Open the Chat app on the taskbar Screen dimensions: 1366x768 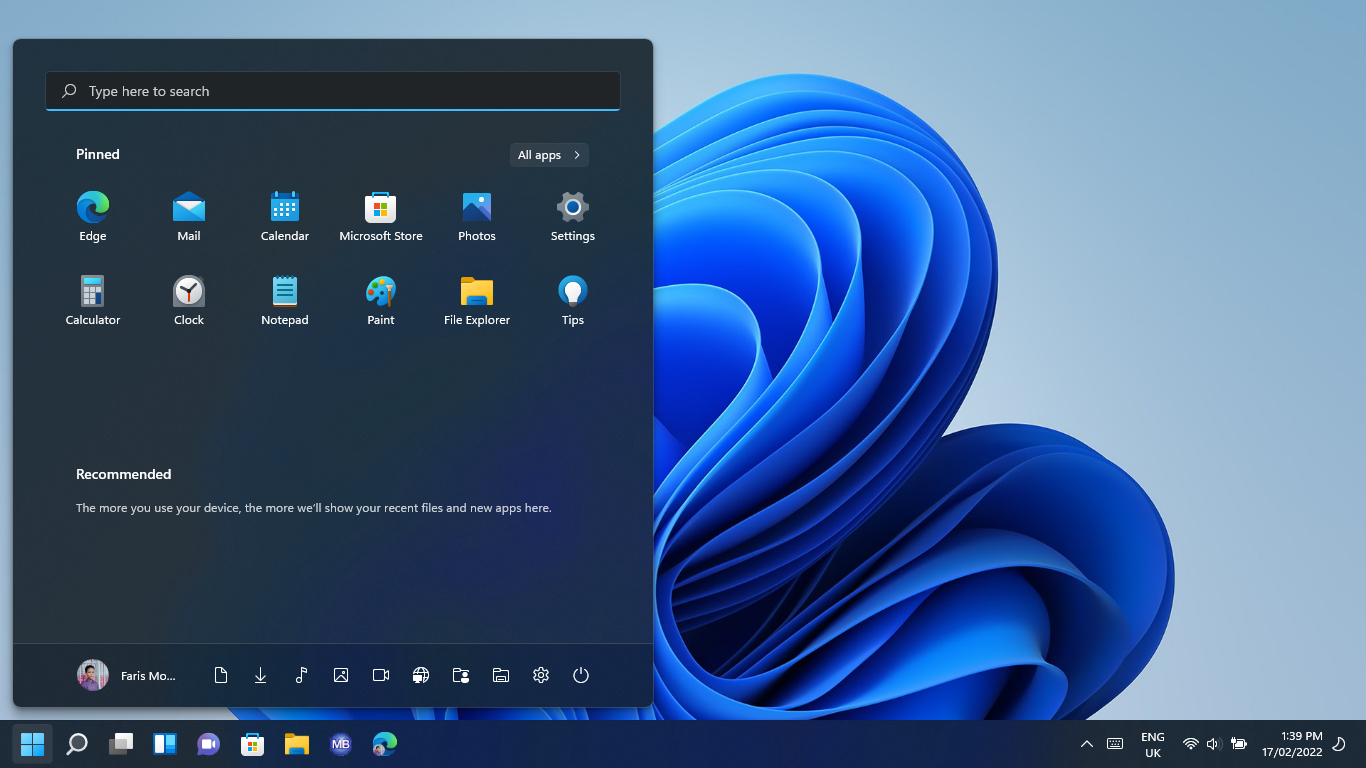coord(208,744)
